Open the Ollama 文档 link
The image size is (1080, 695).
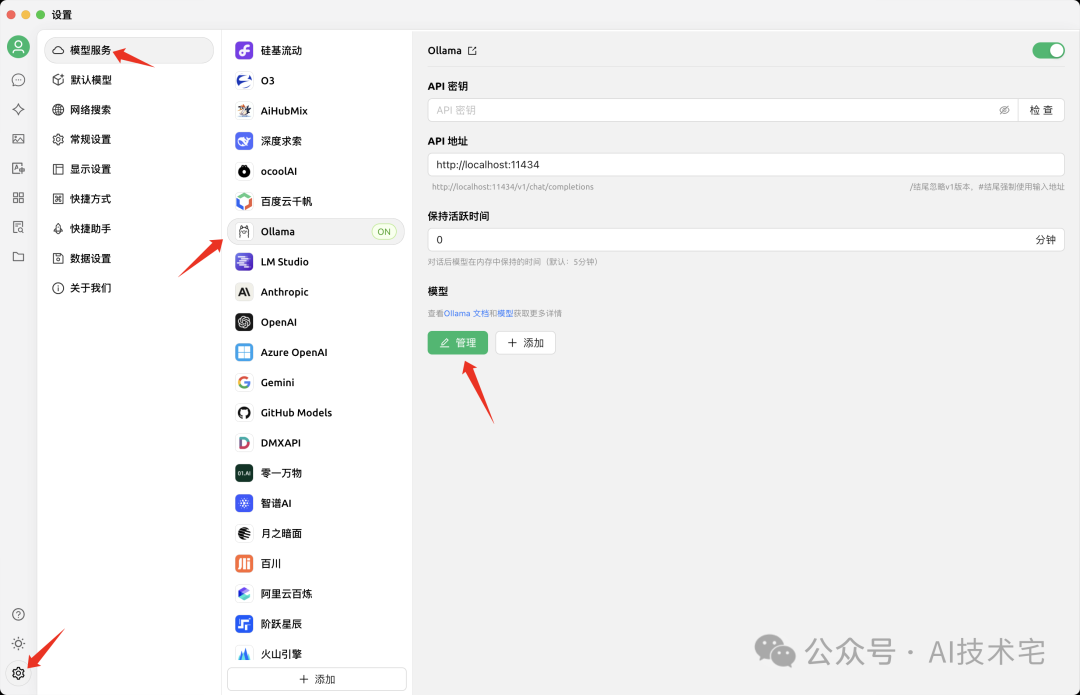466,313
